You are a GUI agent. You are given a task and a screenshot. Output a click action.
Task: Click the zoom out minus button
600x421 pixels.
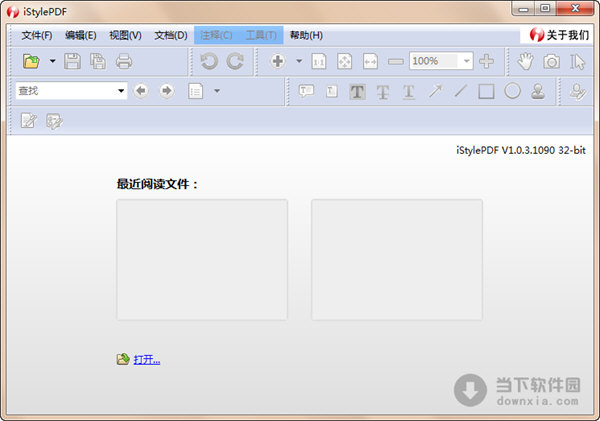click(x=396, y=61)
